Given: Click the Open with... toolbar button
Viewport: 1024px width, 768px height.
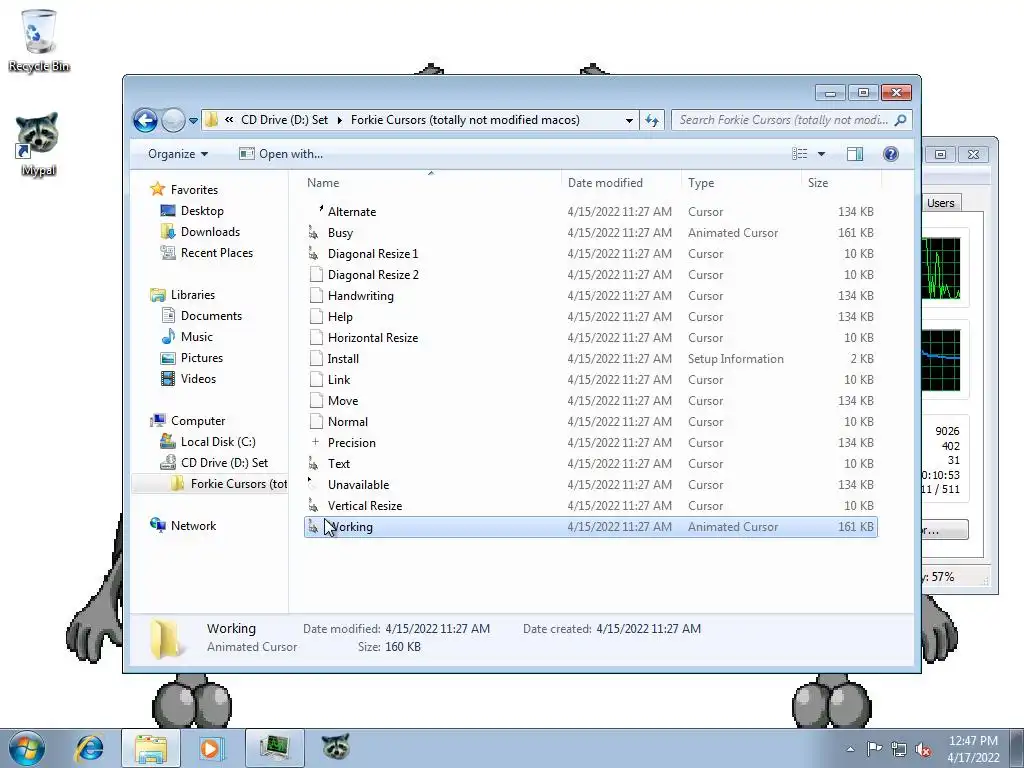Looking at the screenshot, I should [x=281, y=154].
